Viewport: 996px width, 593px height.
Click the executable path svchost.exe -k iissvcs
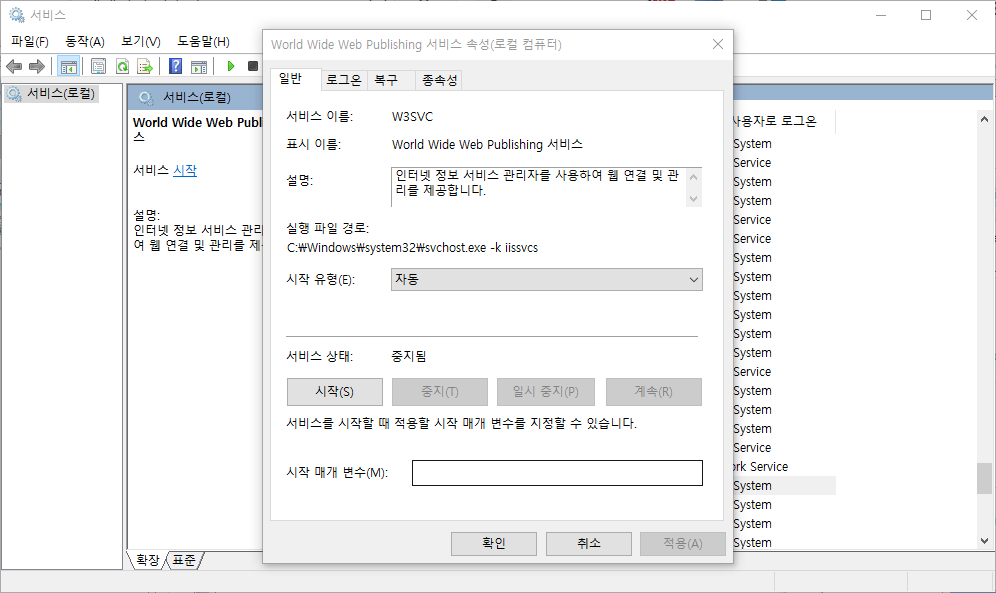[x=412, y=248]
